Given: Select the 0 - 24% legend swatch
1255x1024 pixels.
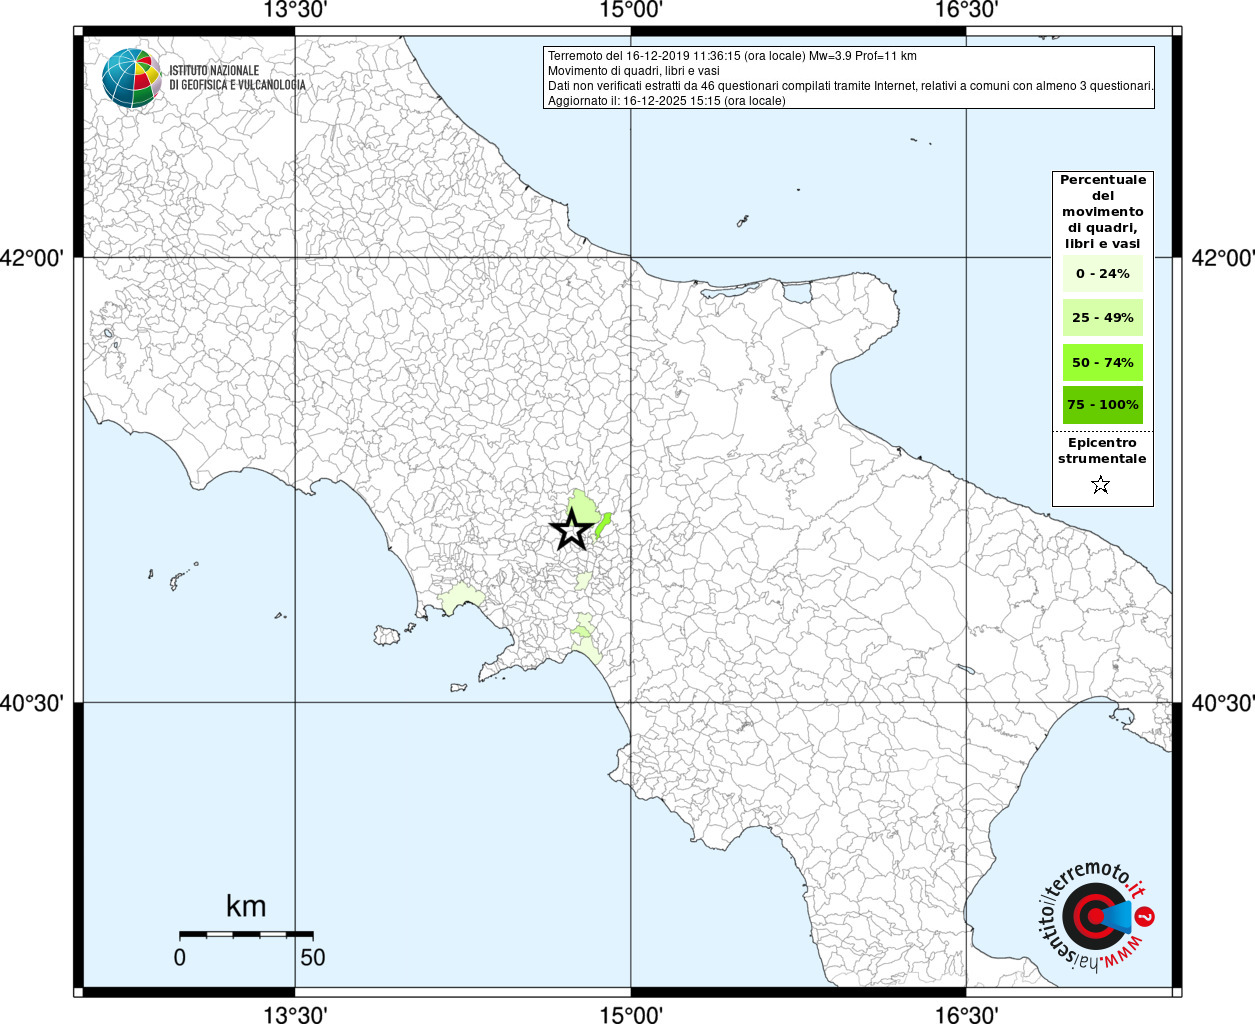Looking at the screenshot, I should pyautogui.click(x=1102, y=274).
